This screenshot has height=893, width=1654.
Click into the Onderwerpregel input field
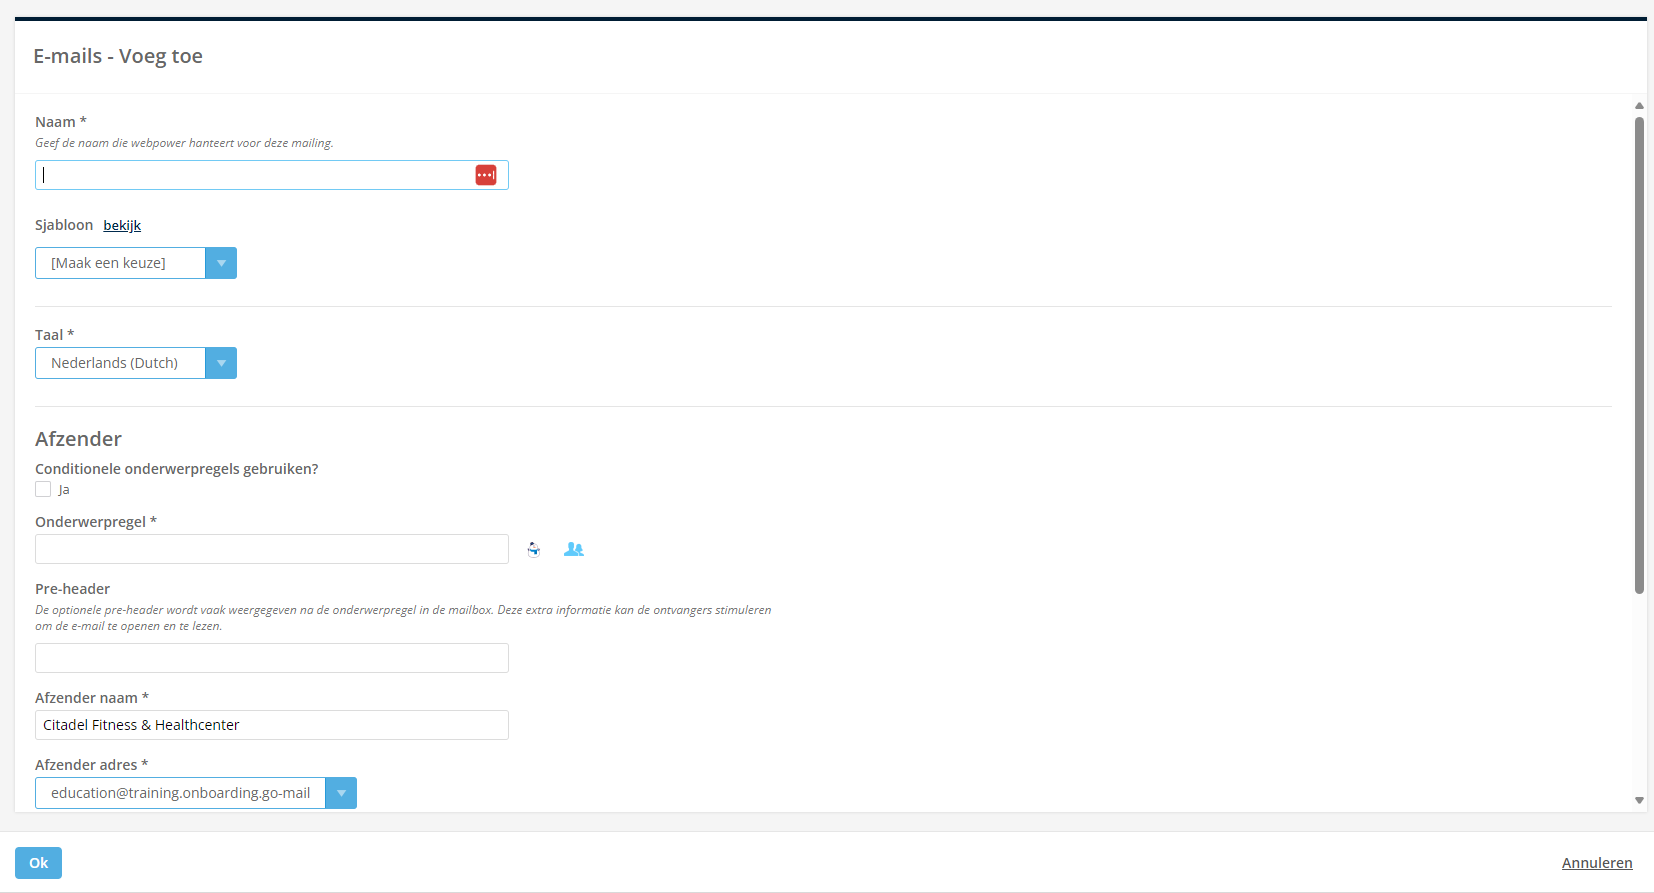click(x=272, y=549)
